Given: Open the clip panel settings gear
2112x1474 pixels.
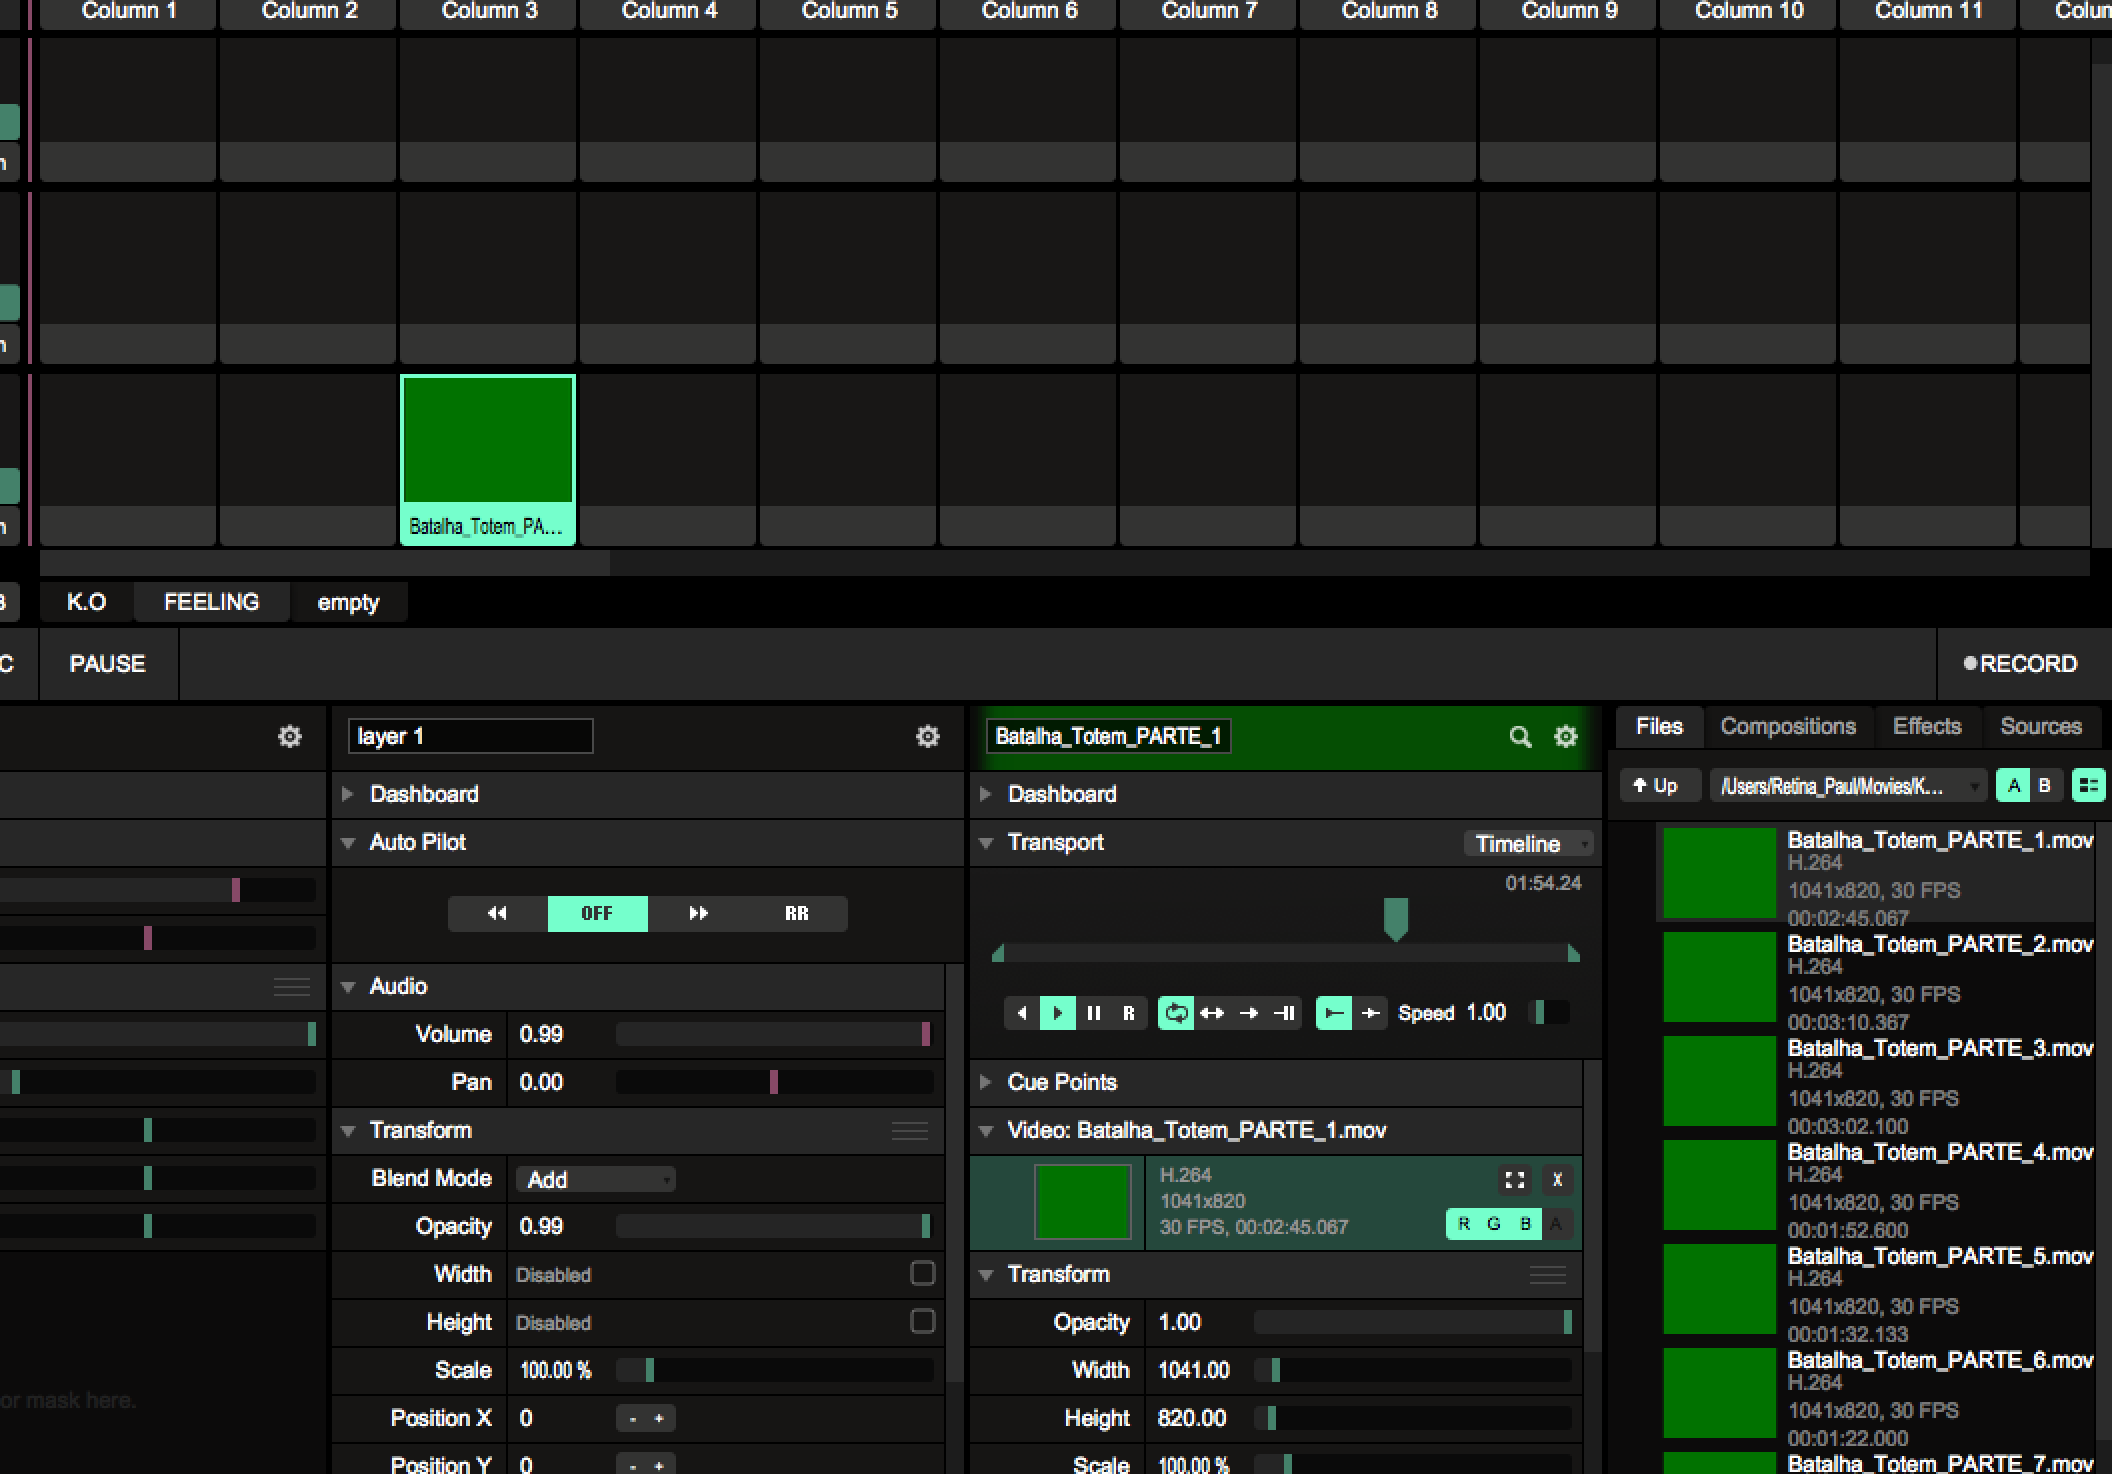Looking at the screenshot, I should point(1566,737).
